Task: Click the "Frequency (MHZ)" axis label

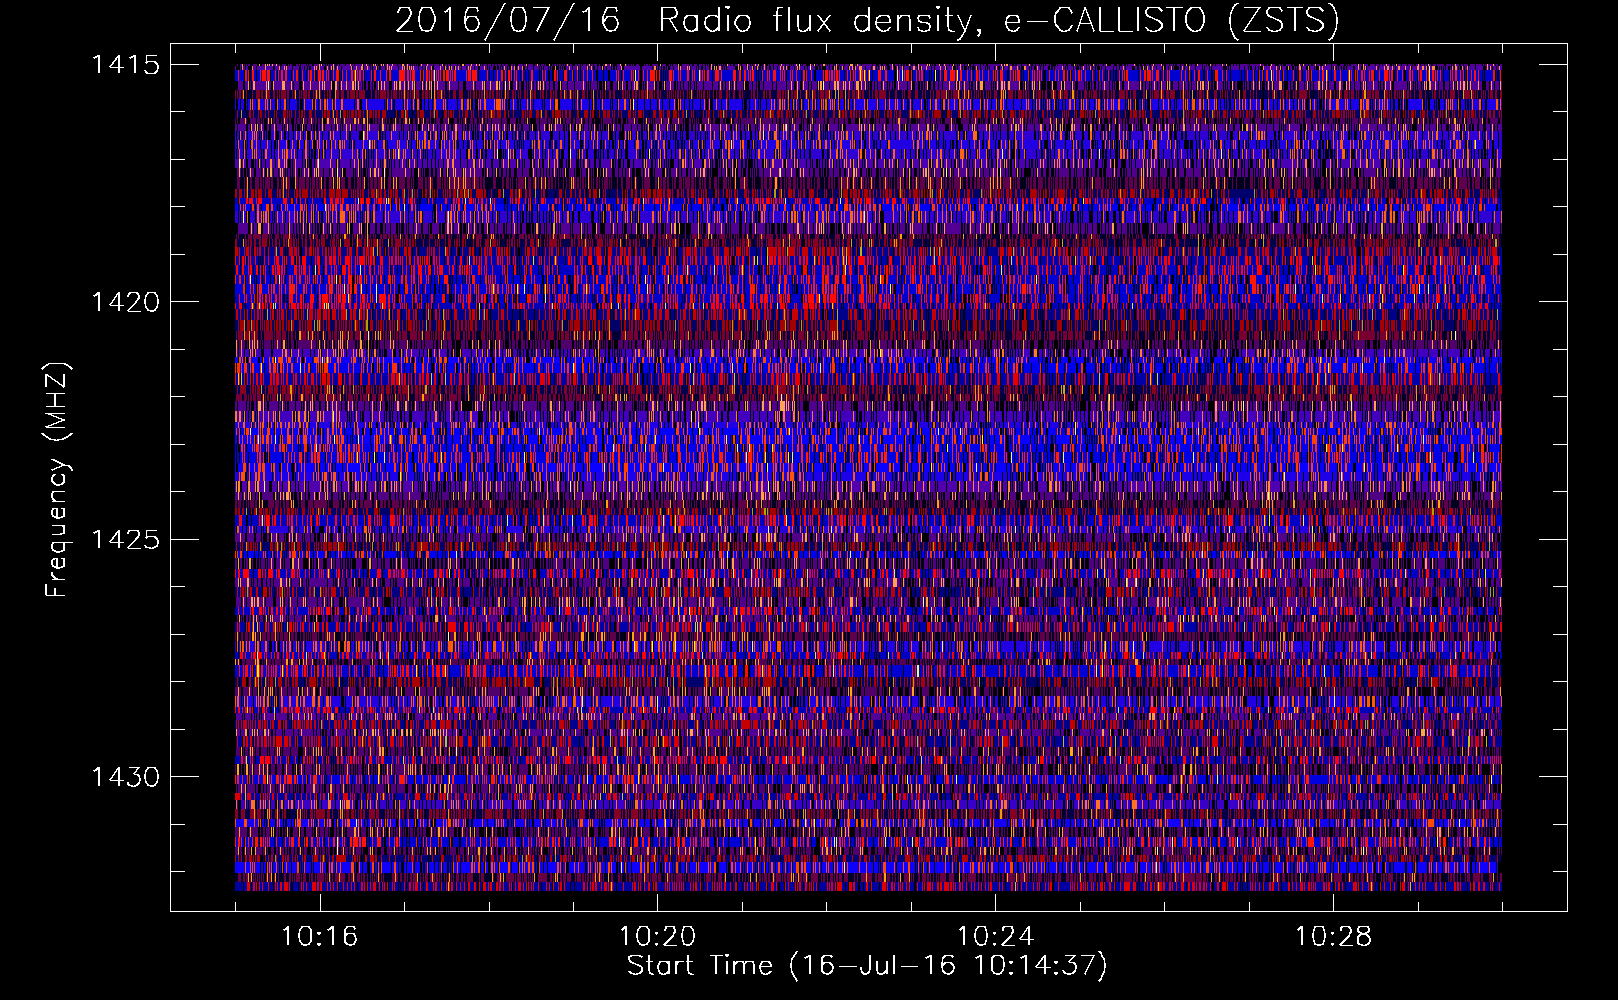Action: 57,479
